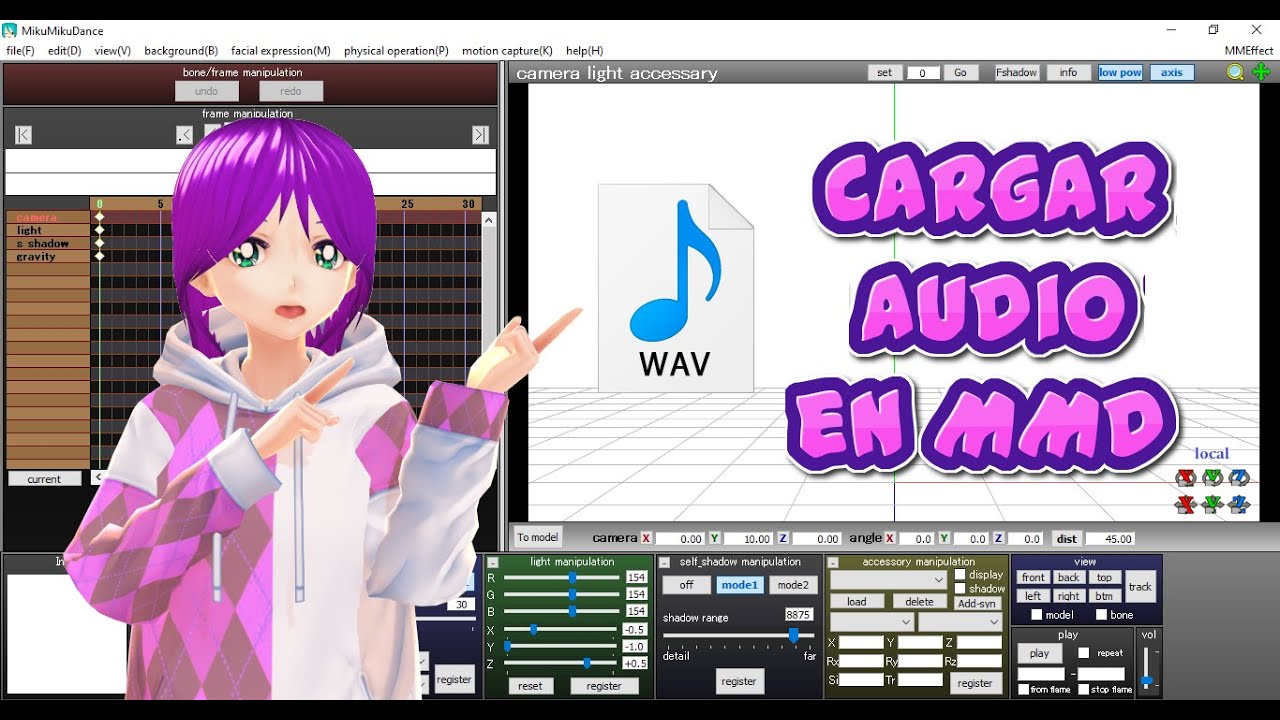Click the frame number field next to set
This screenshot has height=720, width=1280.
pyautogui.click(x=923, y=73)
